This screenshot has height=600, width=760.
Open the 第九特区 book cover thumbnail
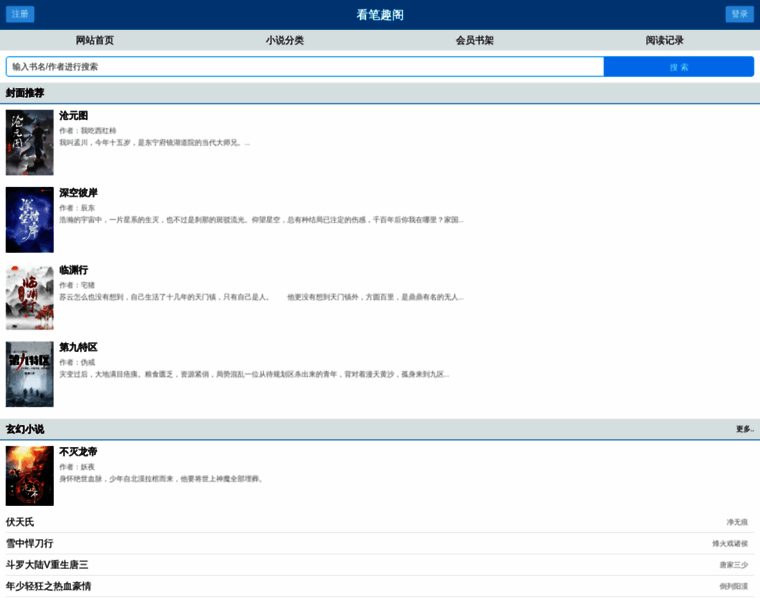[x=30, y=374]
